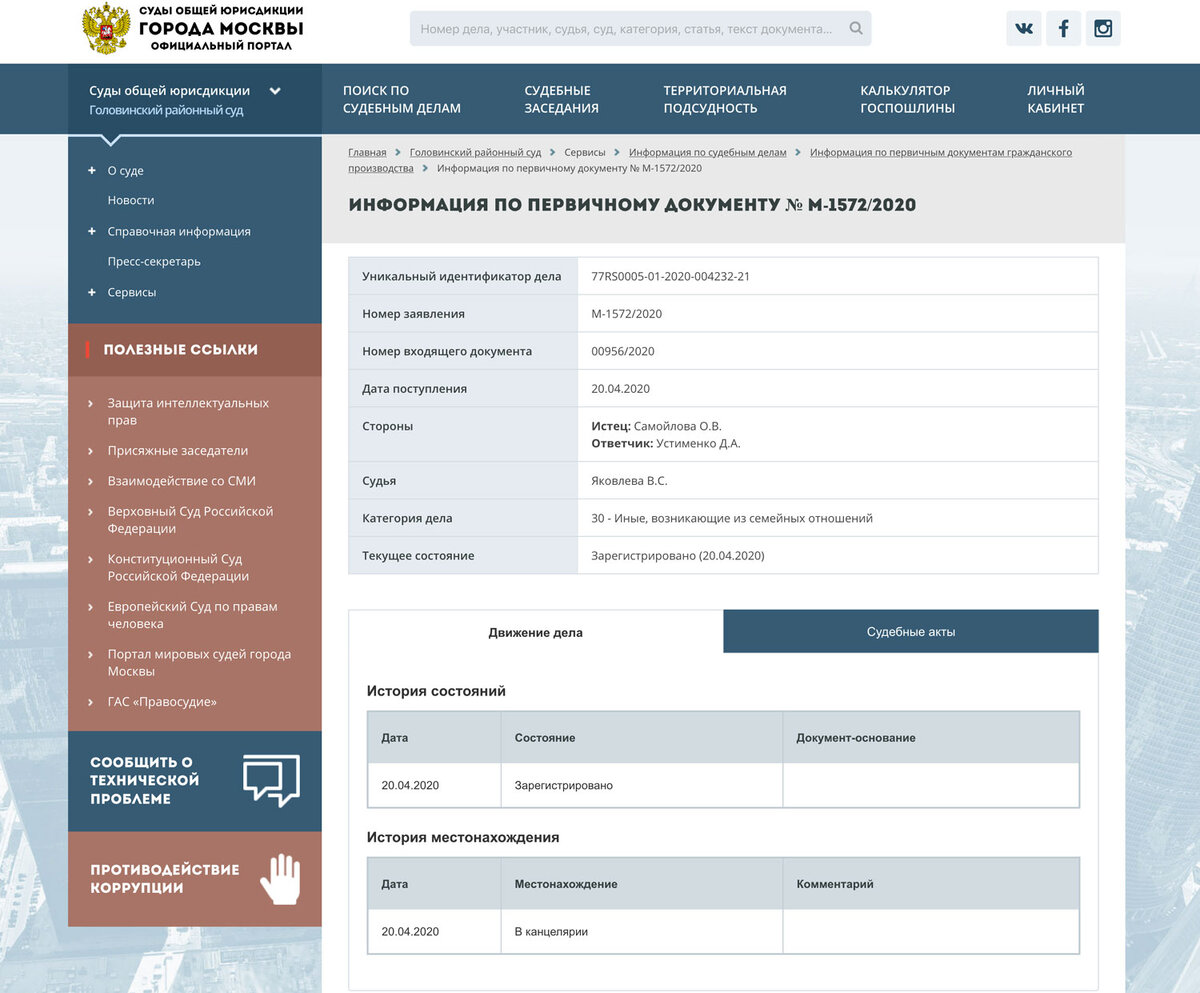Image resolution: width=1200 pixels, height=993 pixels.
Task: Open the VK social media icon
Action: click(x=1024, y=28)
